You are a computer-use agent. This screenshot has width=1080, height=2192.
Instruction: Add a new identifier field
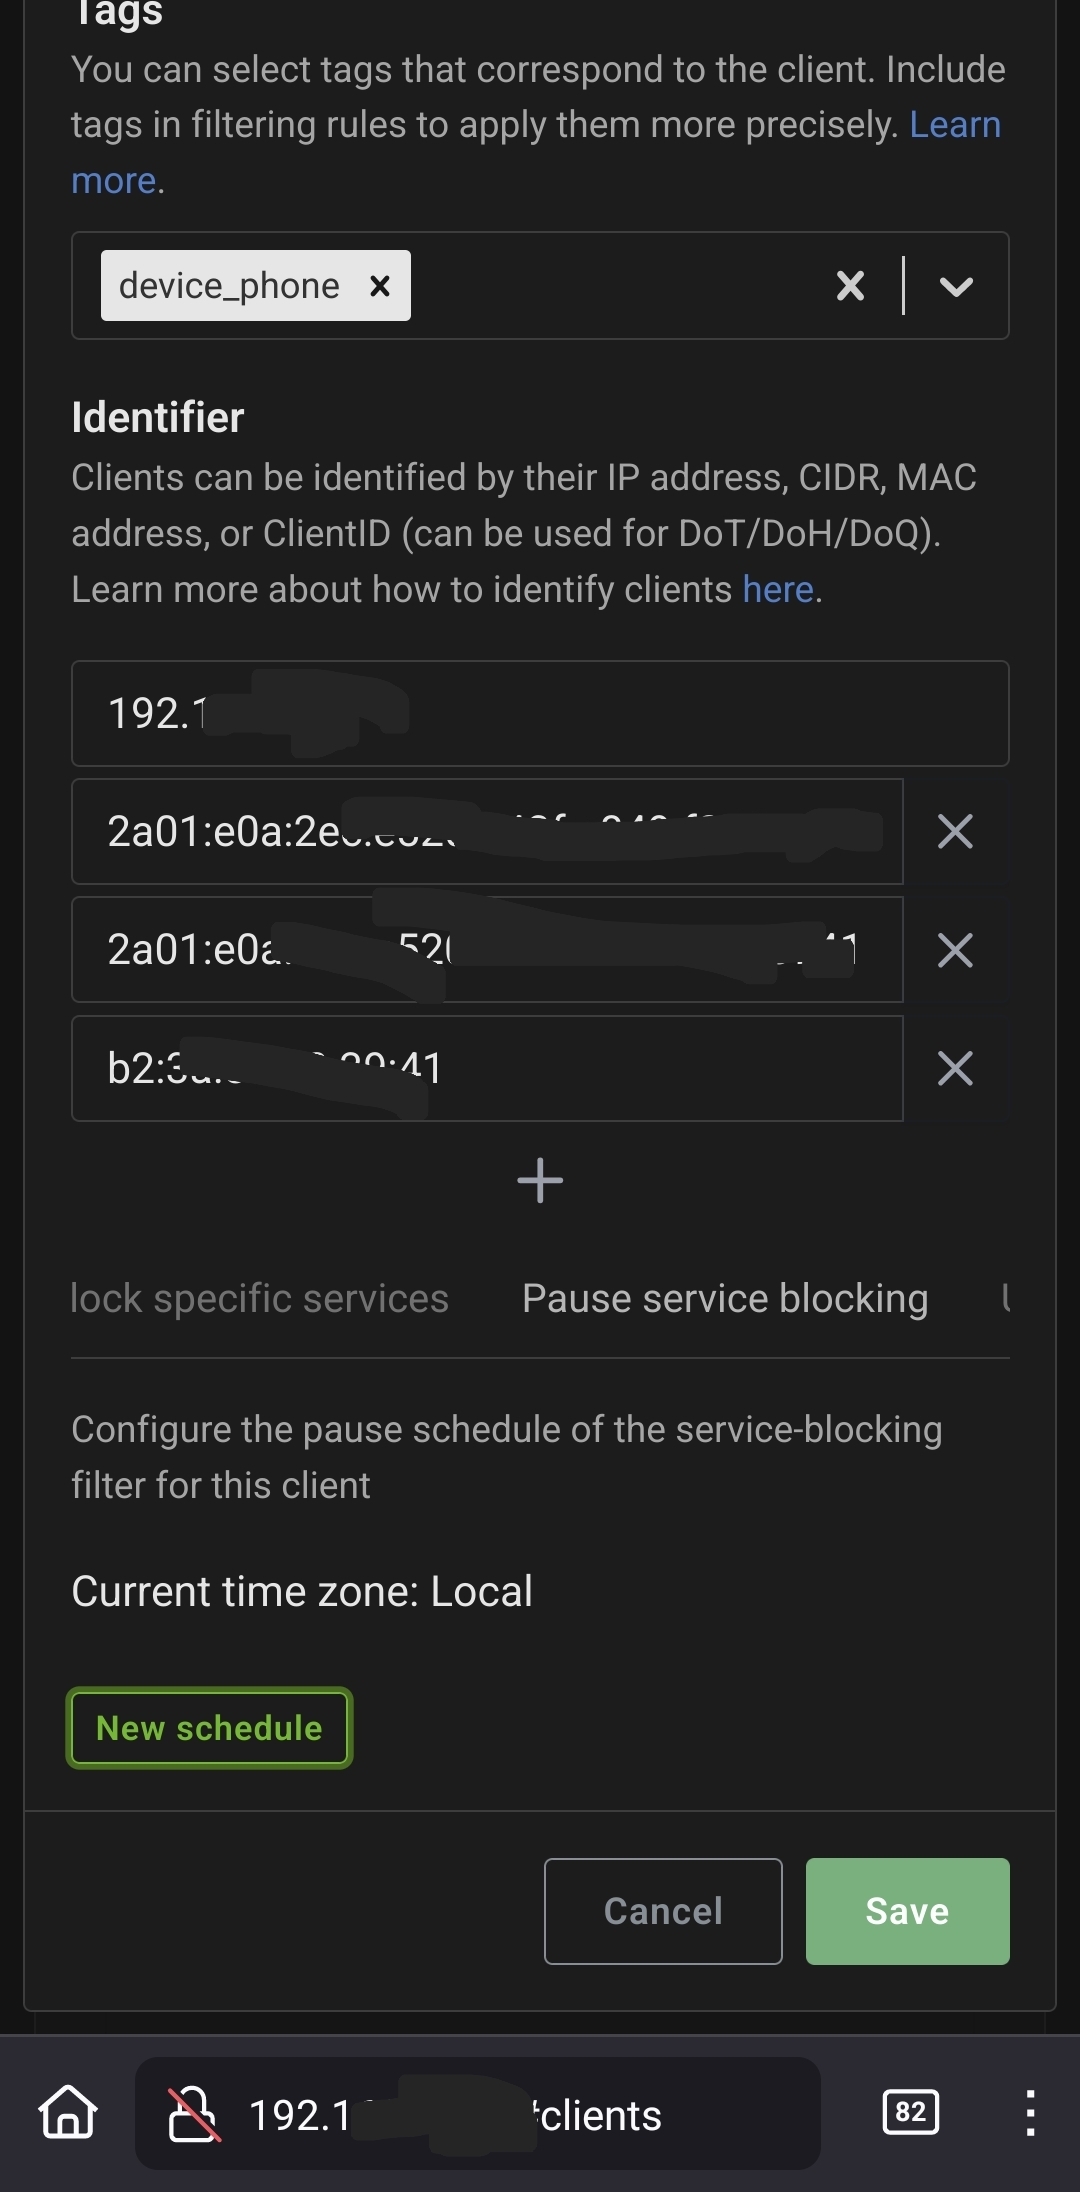pos(540,1180)
